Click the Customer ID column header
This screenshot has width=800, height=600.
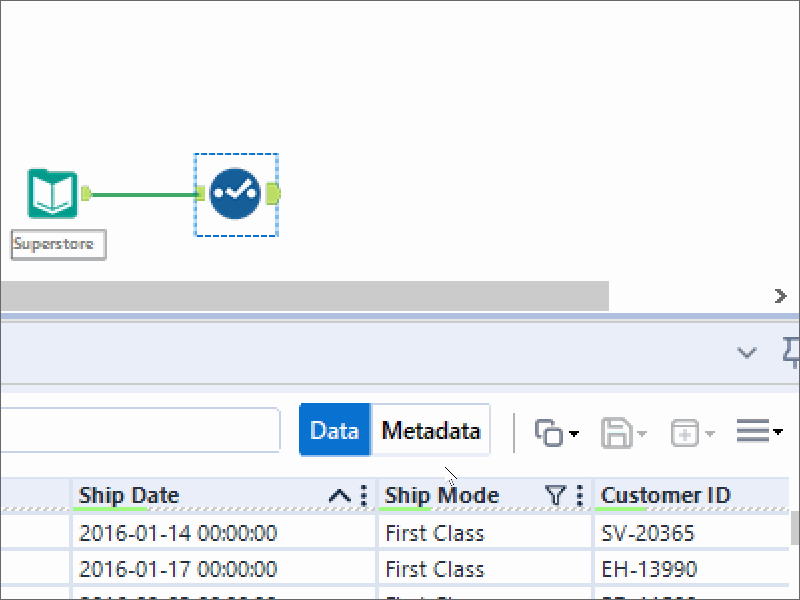coord(666,495)
